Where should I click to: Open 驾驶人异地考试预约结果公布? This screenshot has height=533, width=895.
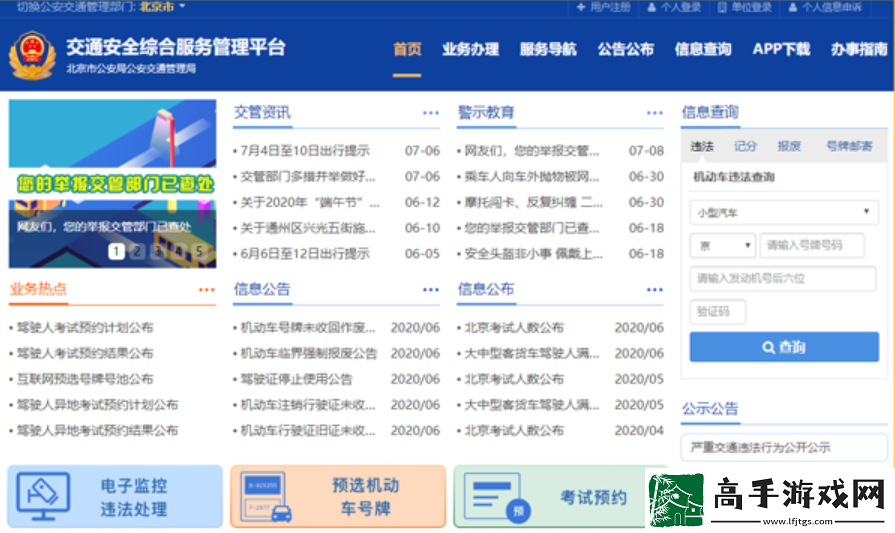tap(97, 430)
